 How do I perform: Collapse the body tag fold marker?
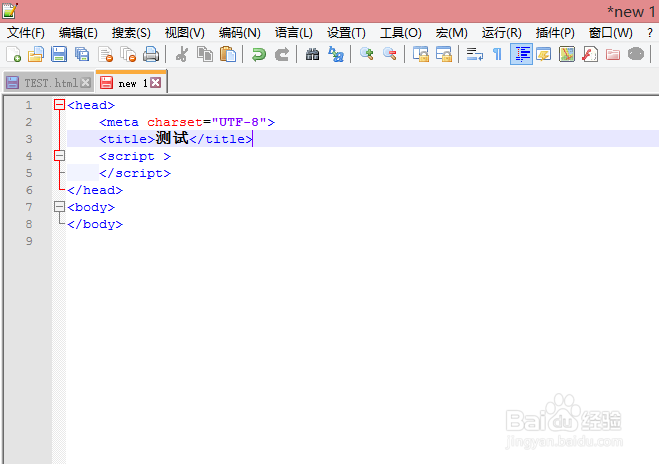pyautogui.click(x=60, y=207)
